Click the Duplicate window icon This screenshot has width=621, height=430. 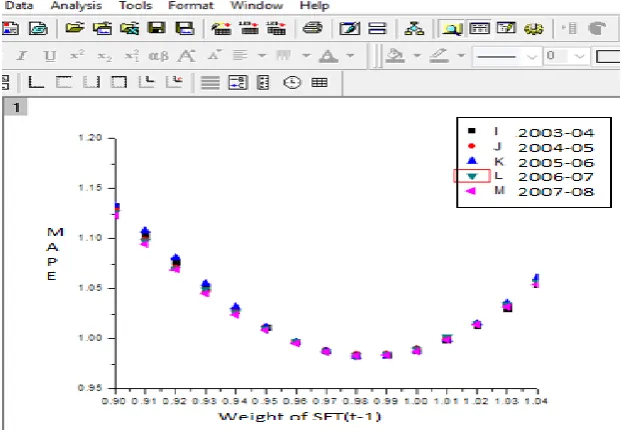click(377, 29)
